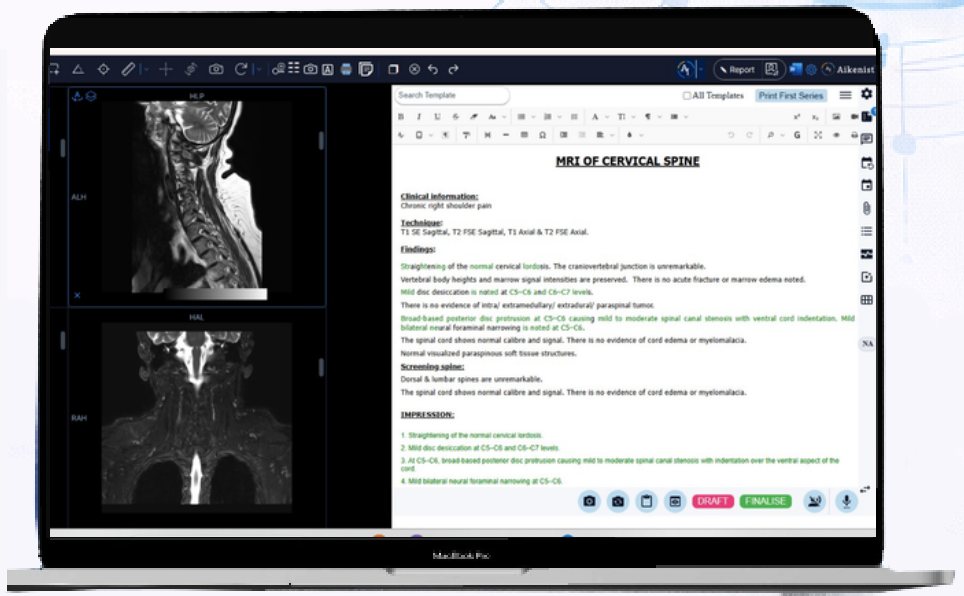Select the coronal neck MRI viewport
964x596 pixels.
point(197,418)
